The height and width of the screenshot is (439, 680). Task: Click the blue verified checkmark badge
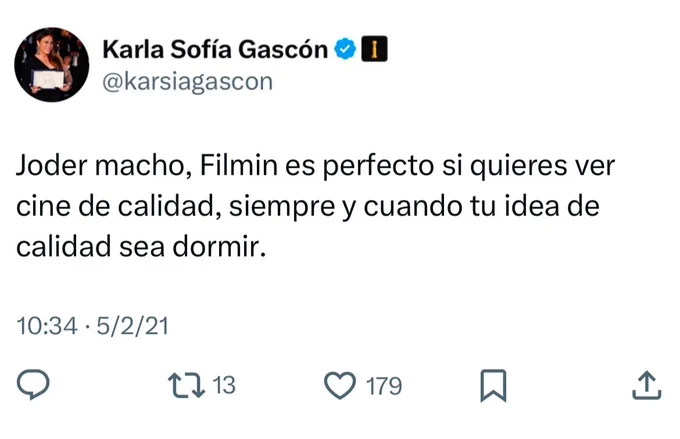(x=345, y=49)
